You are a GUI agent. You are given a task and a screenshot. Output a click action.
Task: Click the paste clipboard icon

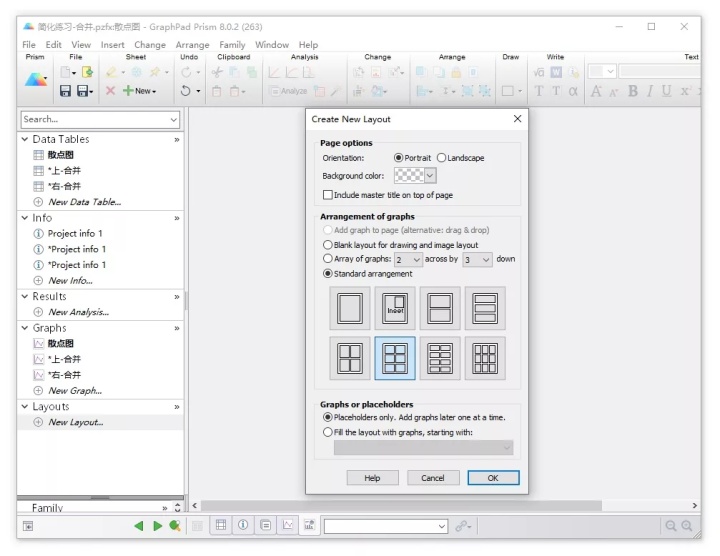217,91
